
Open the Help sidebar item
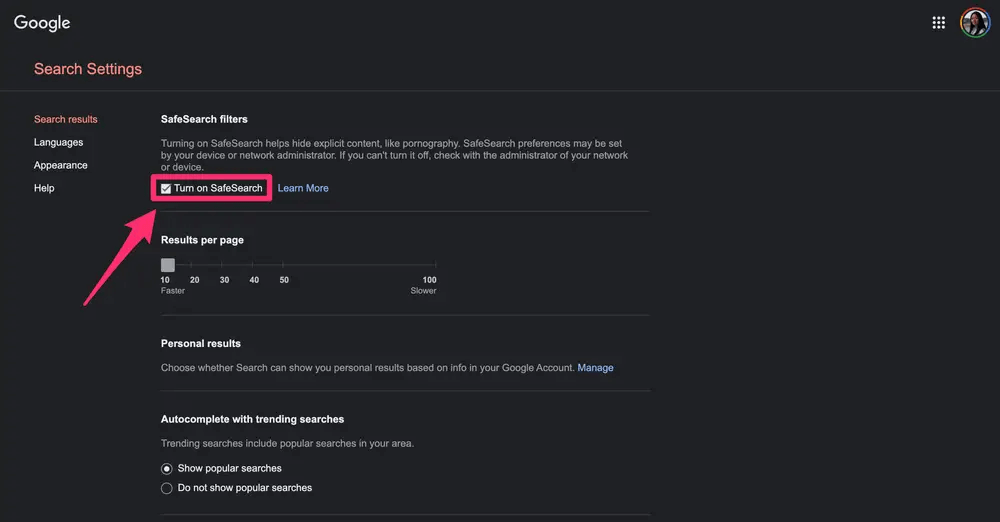(44, 188)
